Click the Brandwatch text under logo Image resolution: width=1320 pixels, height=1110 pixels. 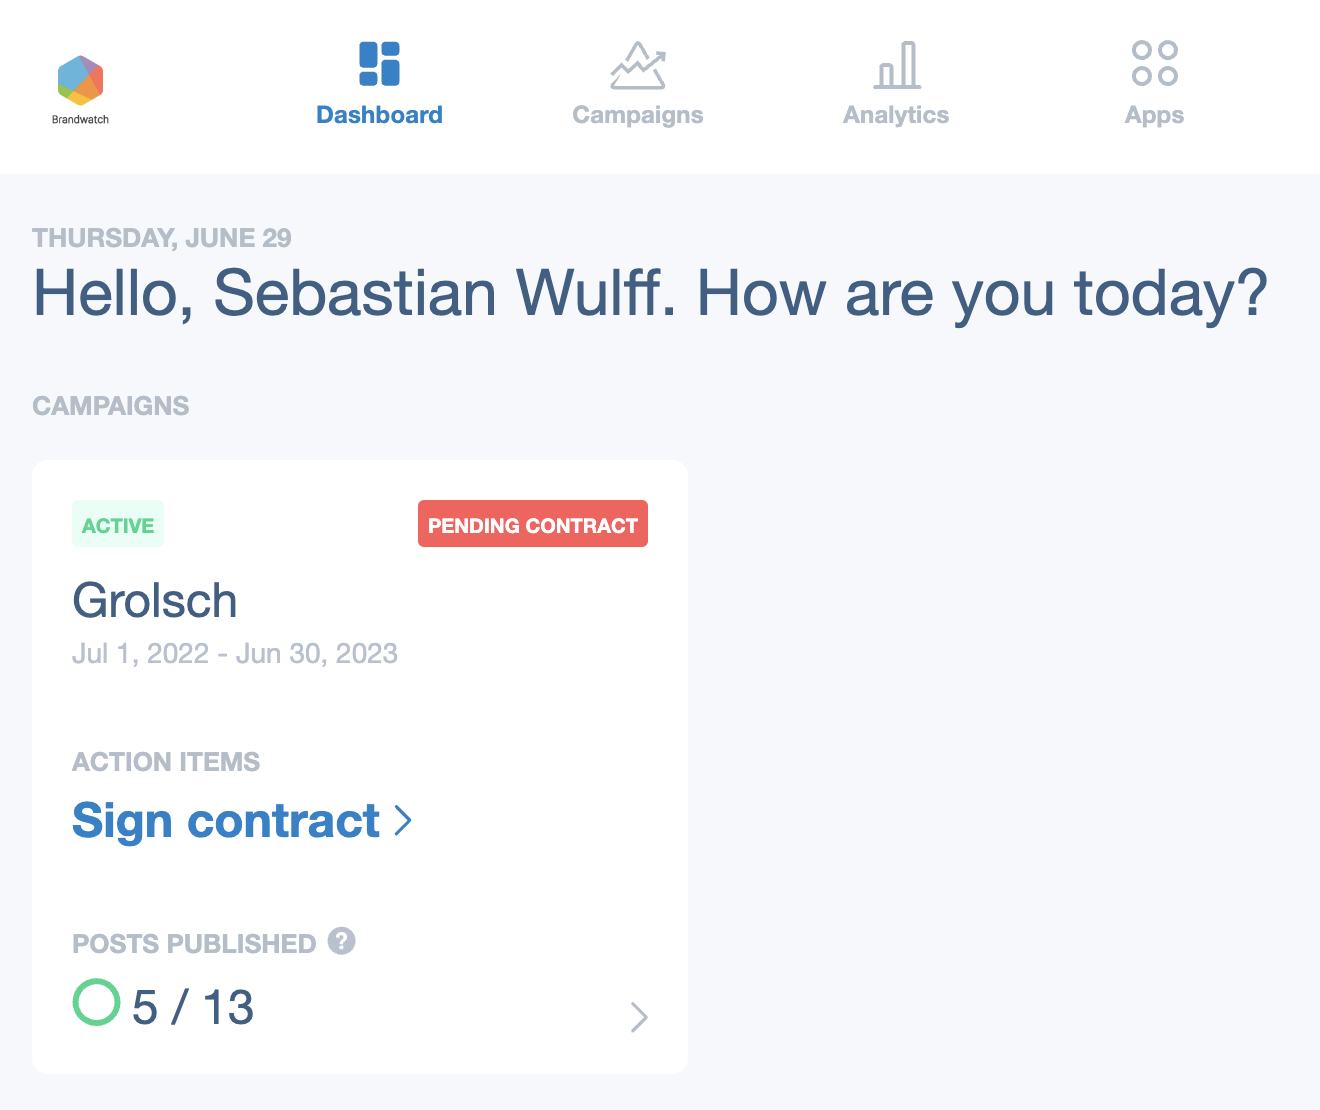[x=80, y=120]
